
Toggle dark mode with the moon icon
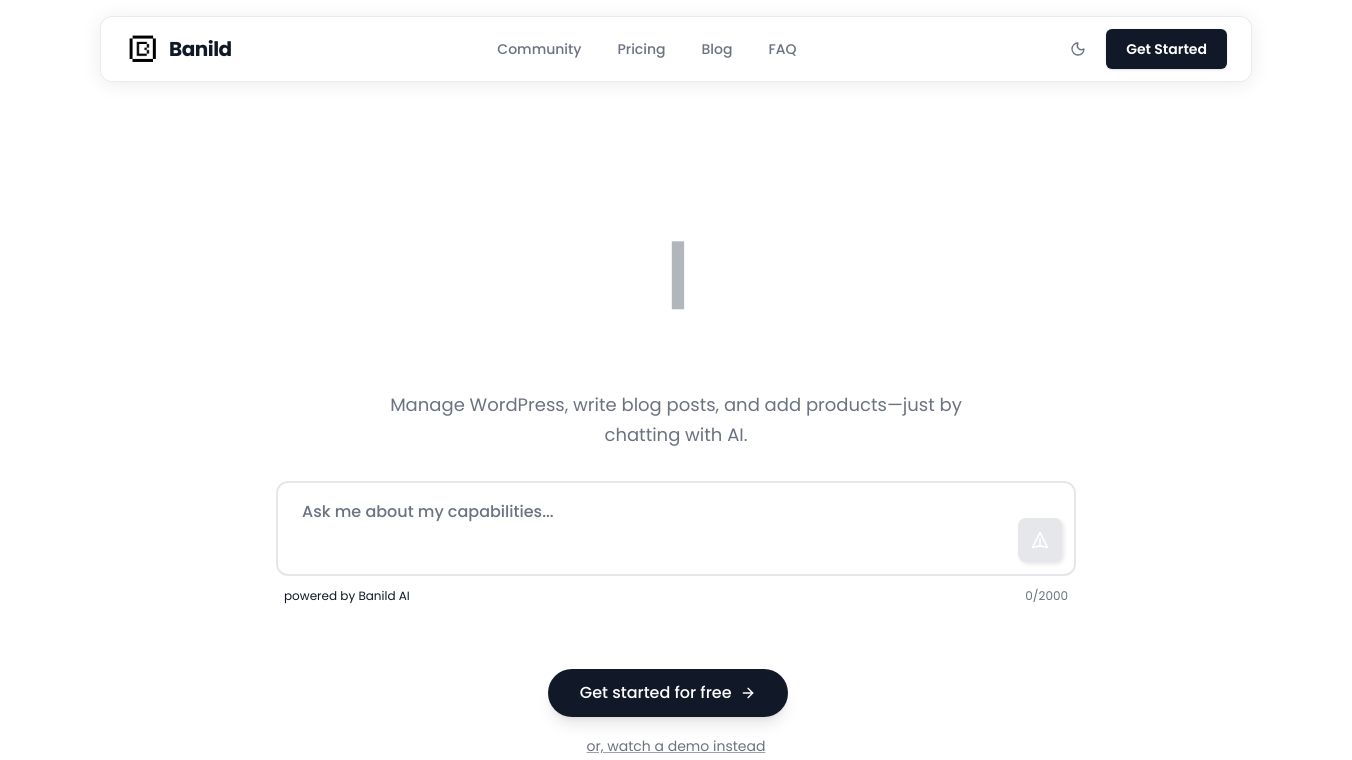tap(1078, 49)
